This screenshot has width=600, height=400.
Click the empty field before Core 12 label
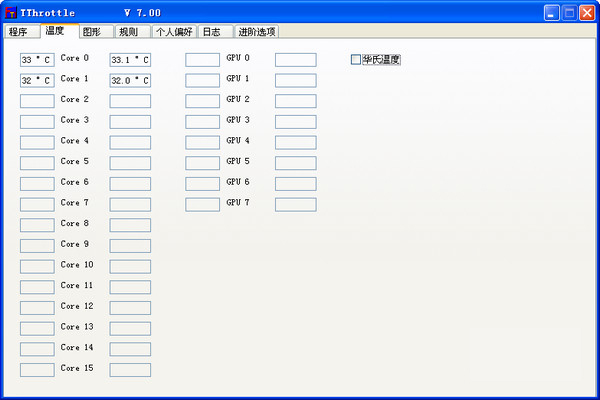[37, 308]
